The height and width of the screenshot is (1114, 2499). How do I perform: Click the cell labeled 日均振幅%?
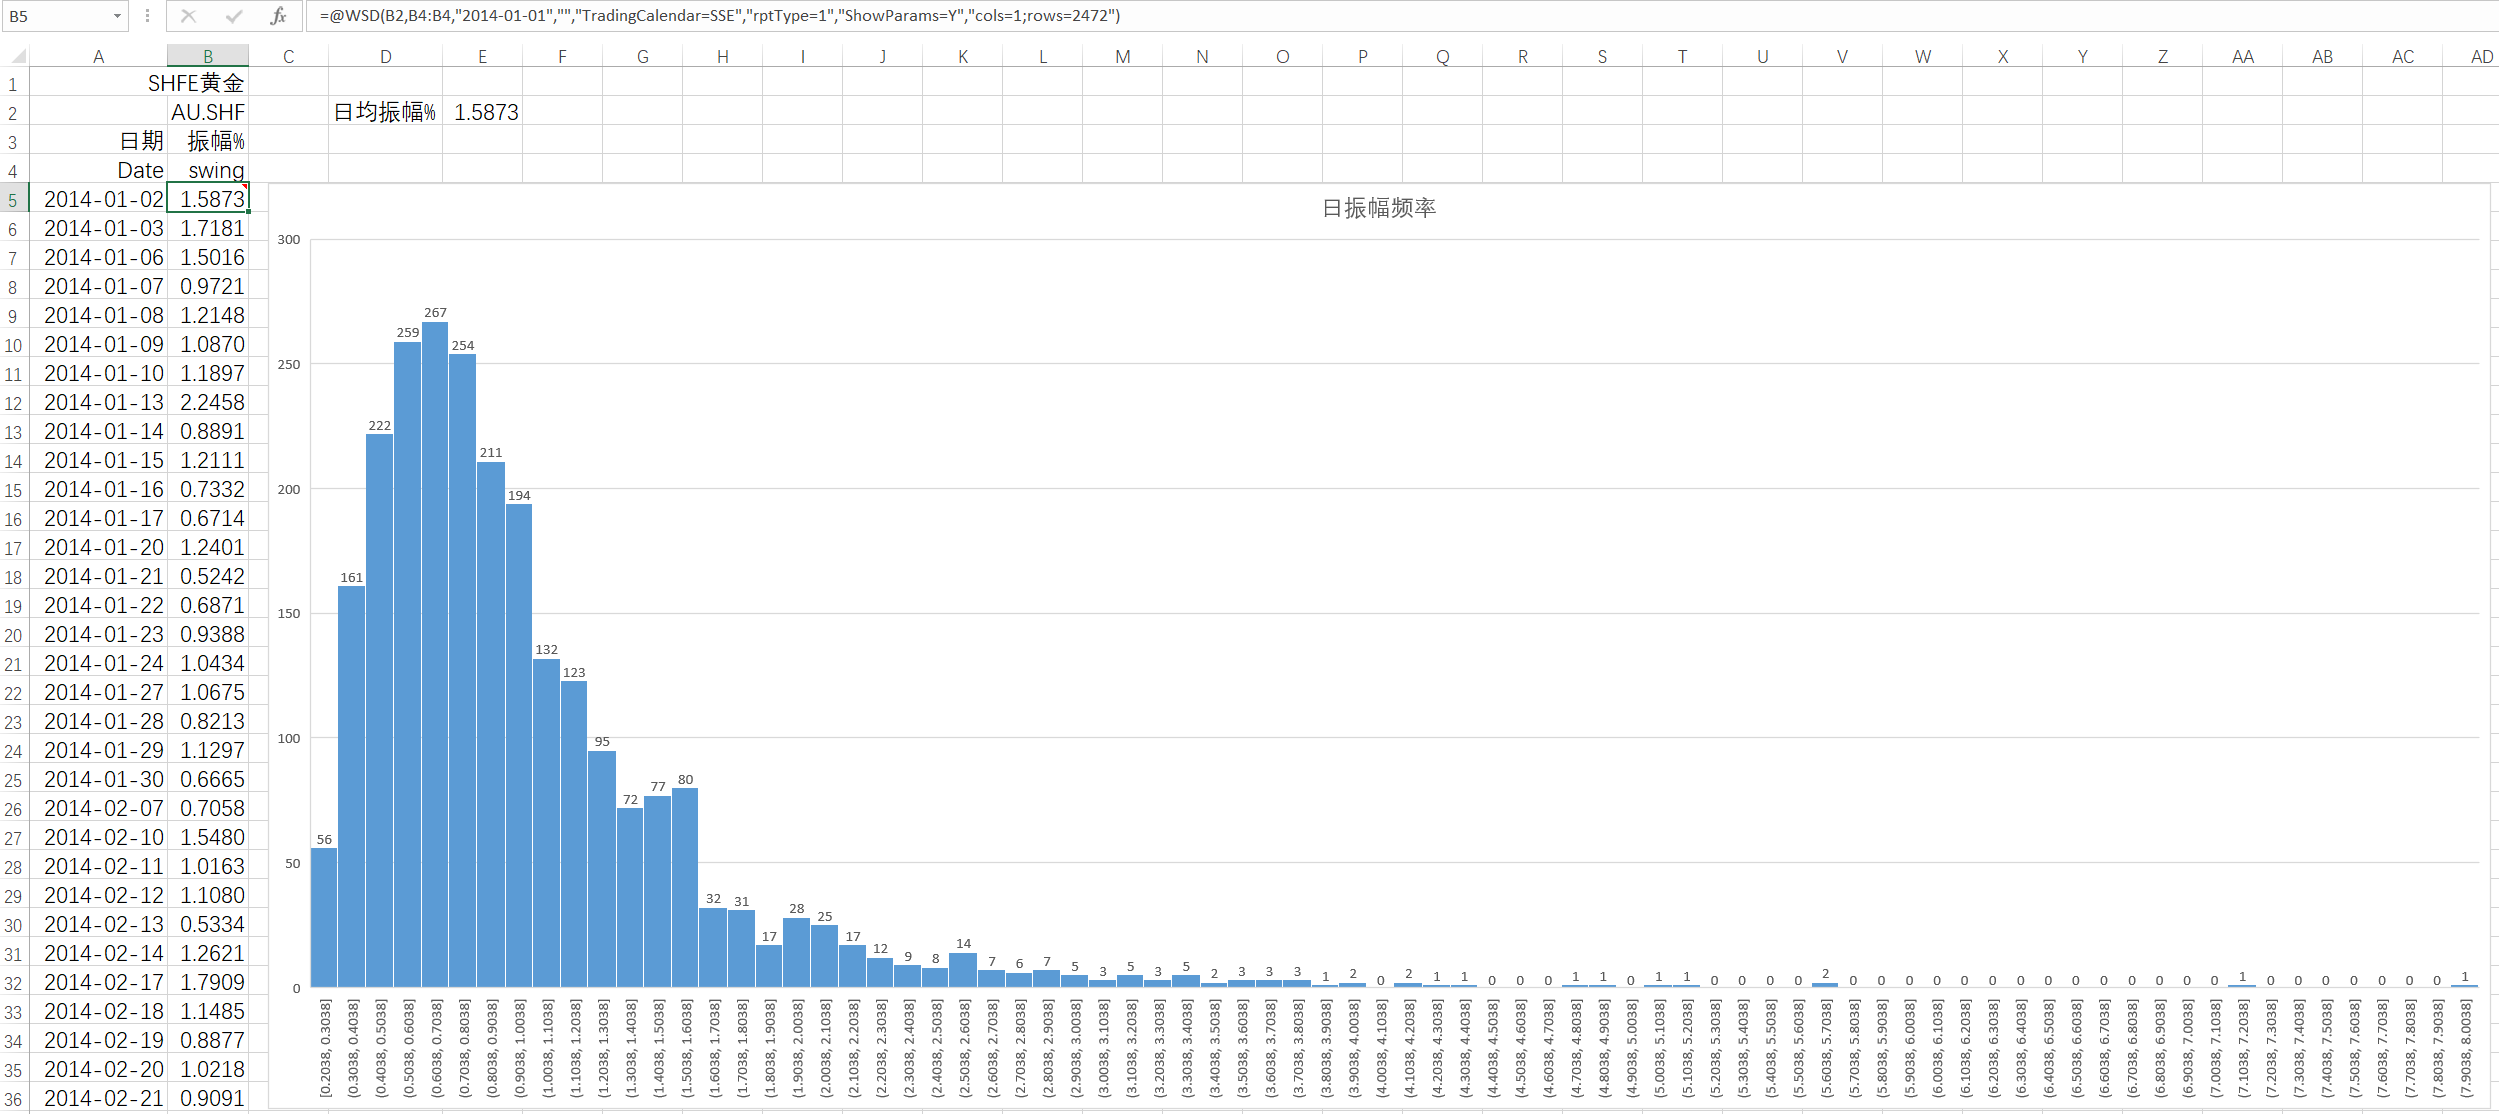click(x=385, y=112)
